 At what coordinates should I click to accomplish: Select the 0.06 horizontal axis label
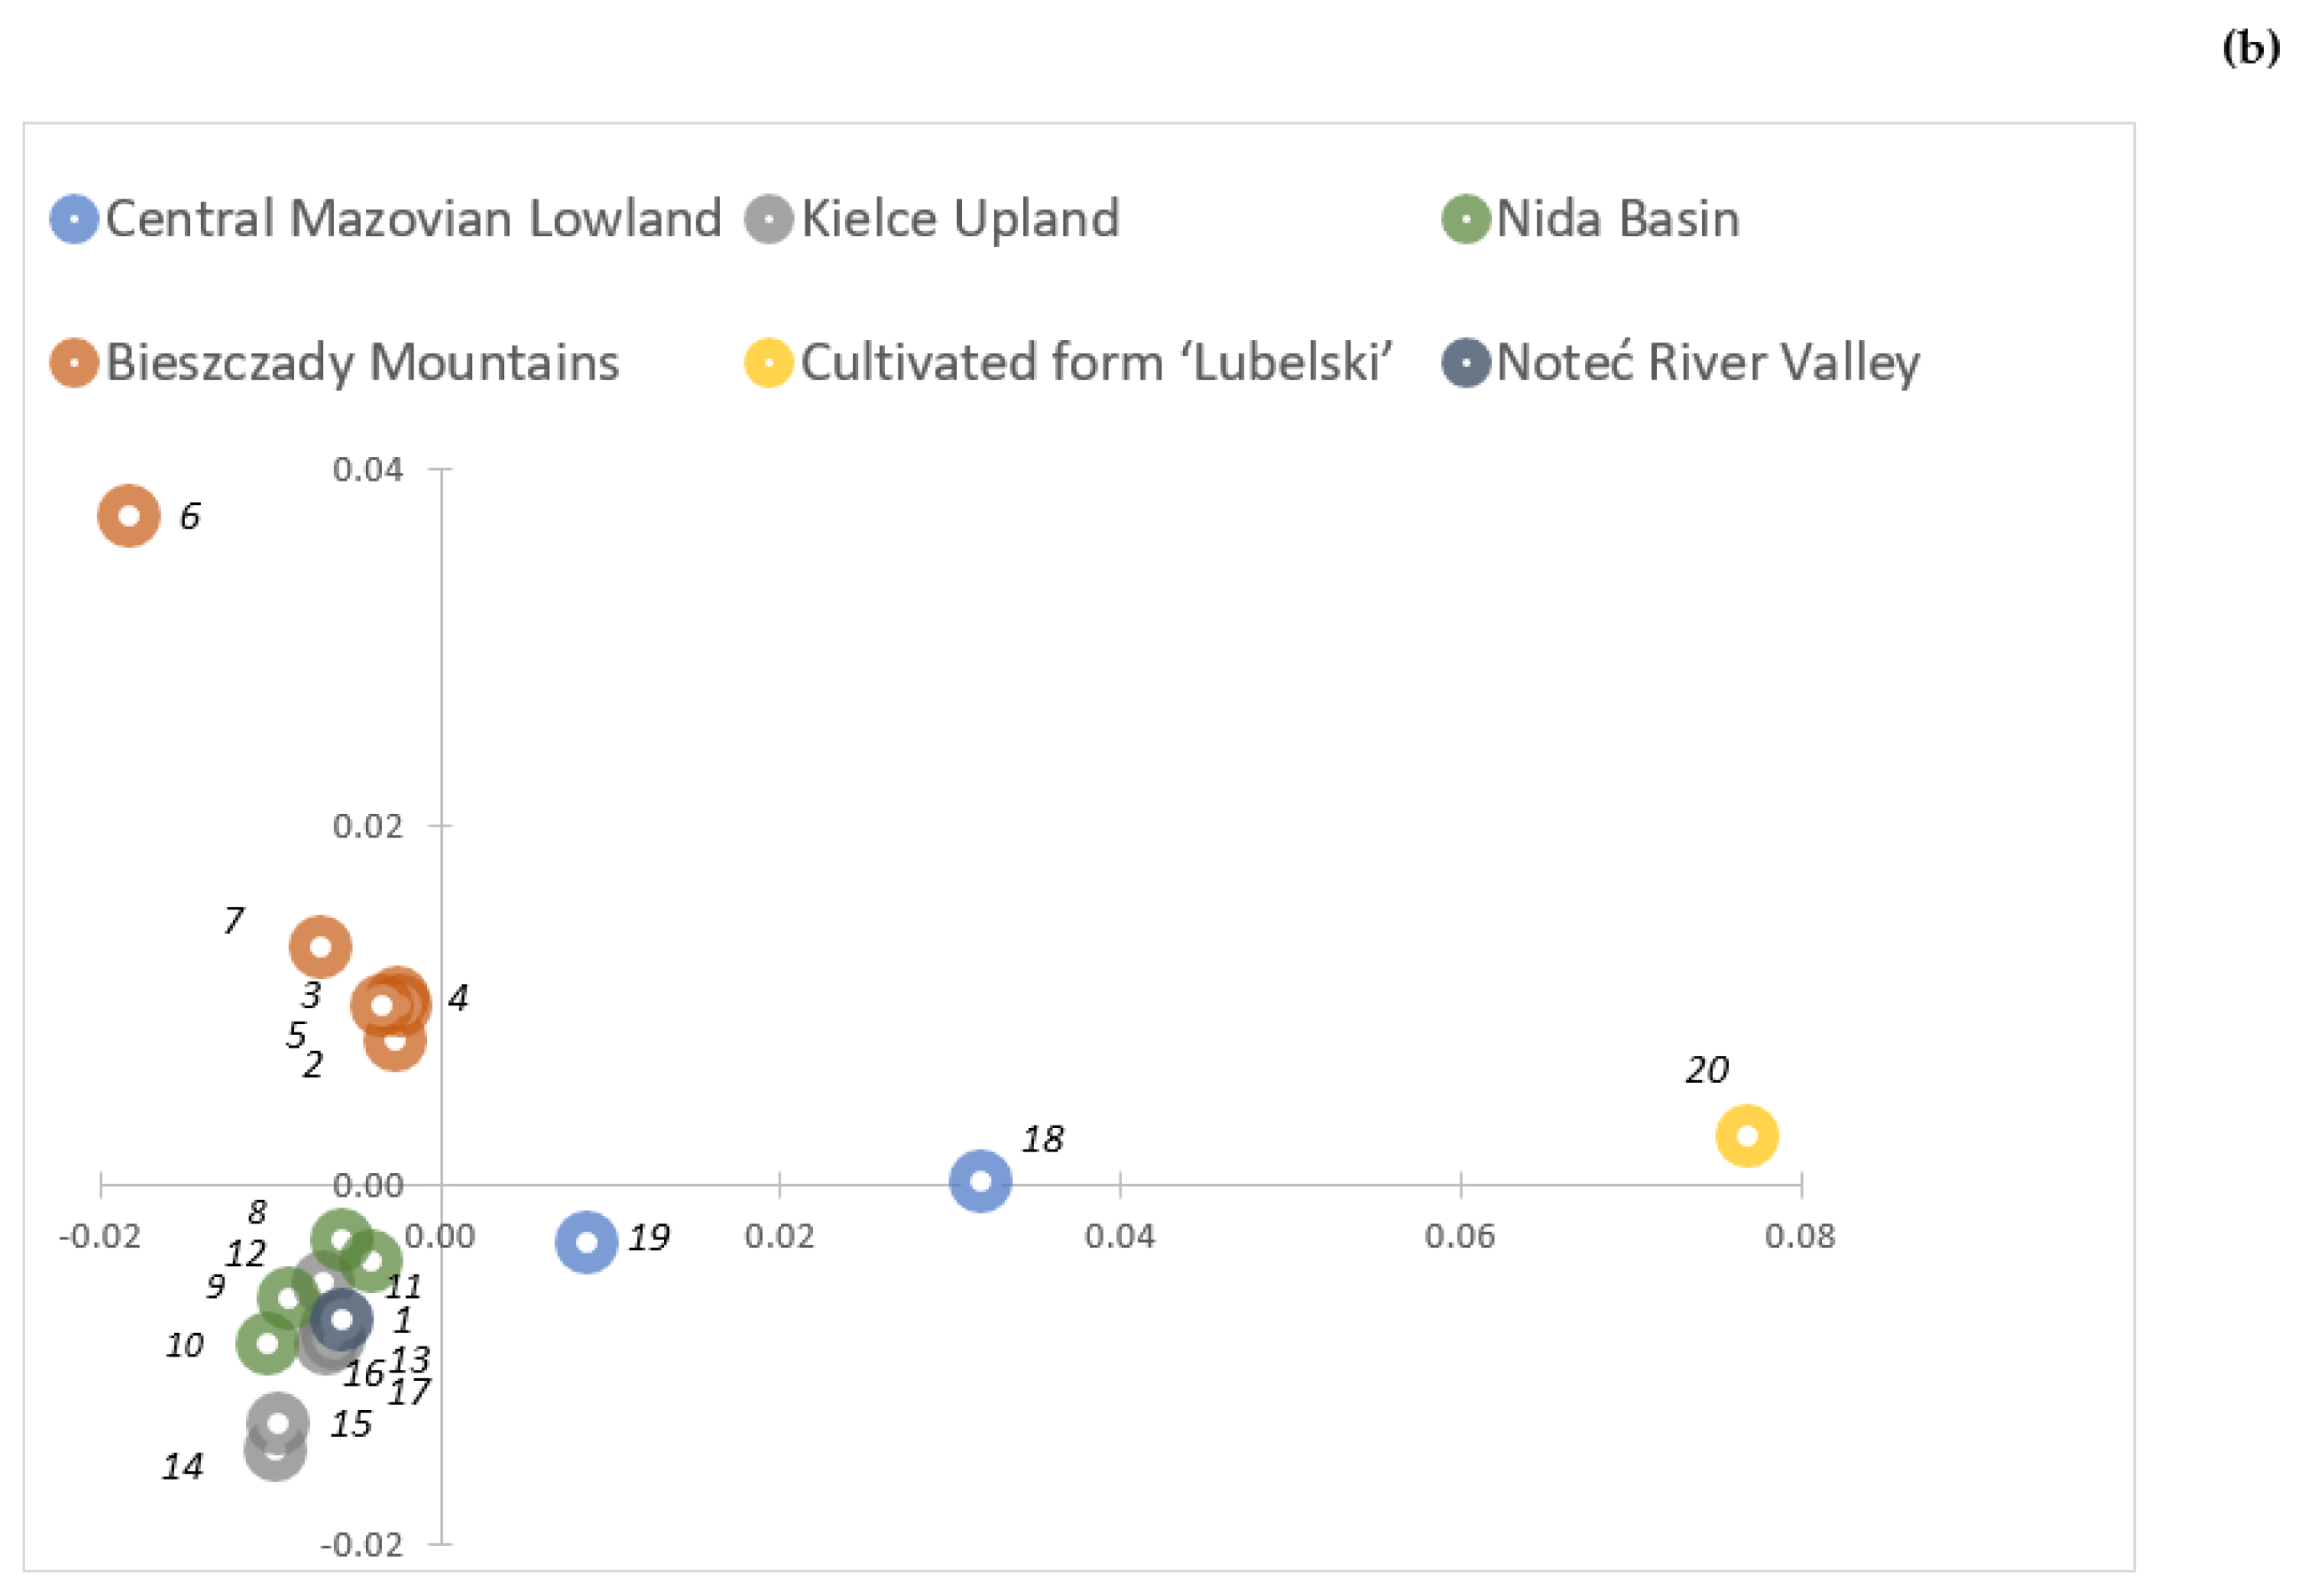click(x=1459, y=1237)
